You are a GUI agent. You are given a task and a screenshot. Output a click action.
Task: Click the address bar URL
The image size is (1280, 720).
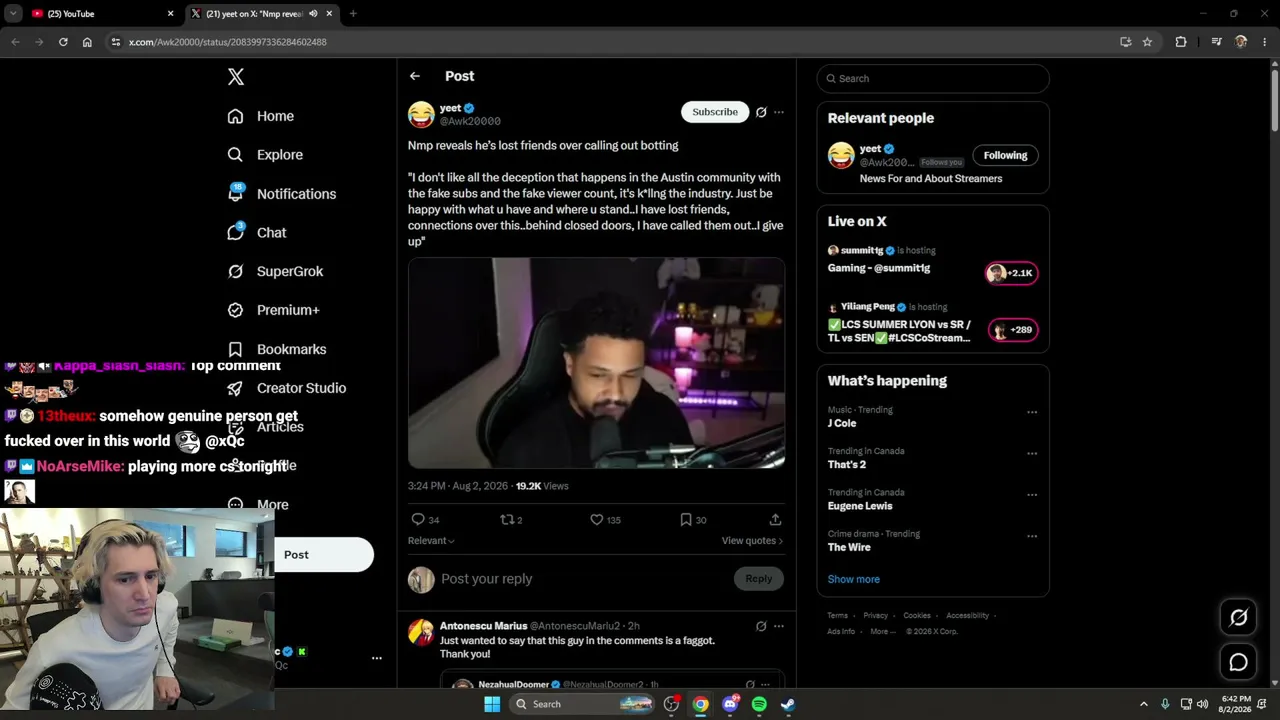click(x=228, y=42)
